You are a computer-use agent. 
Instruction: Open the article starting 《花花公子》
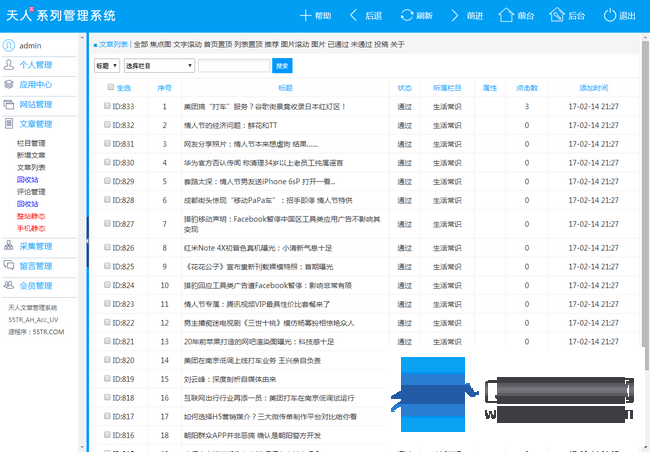coord(259,267)
